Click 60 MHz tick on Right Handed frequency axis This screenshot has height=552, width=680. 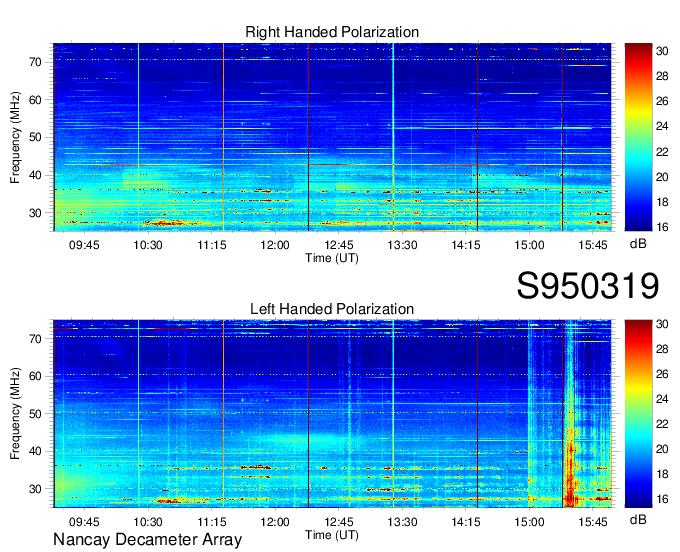pos(36,100)
